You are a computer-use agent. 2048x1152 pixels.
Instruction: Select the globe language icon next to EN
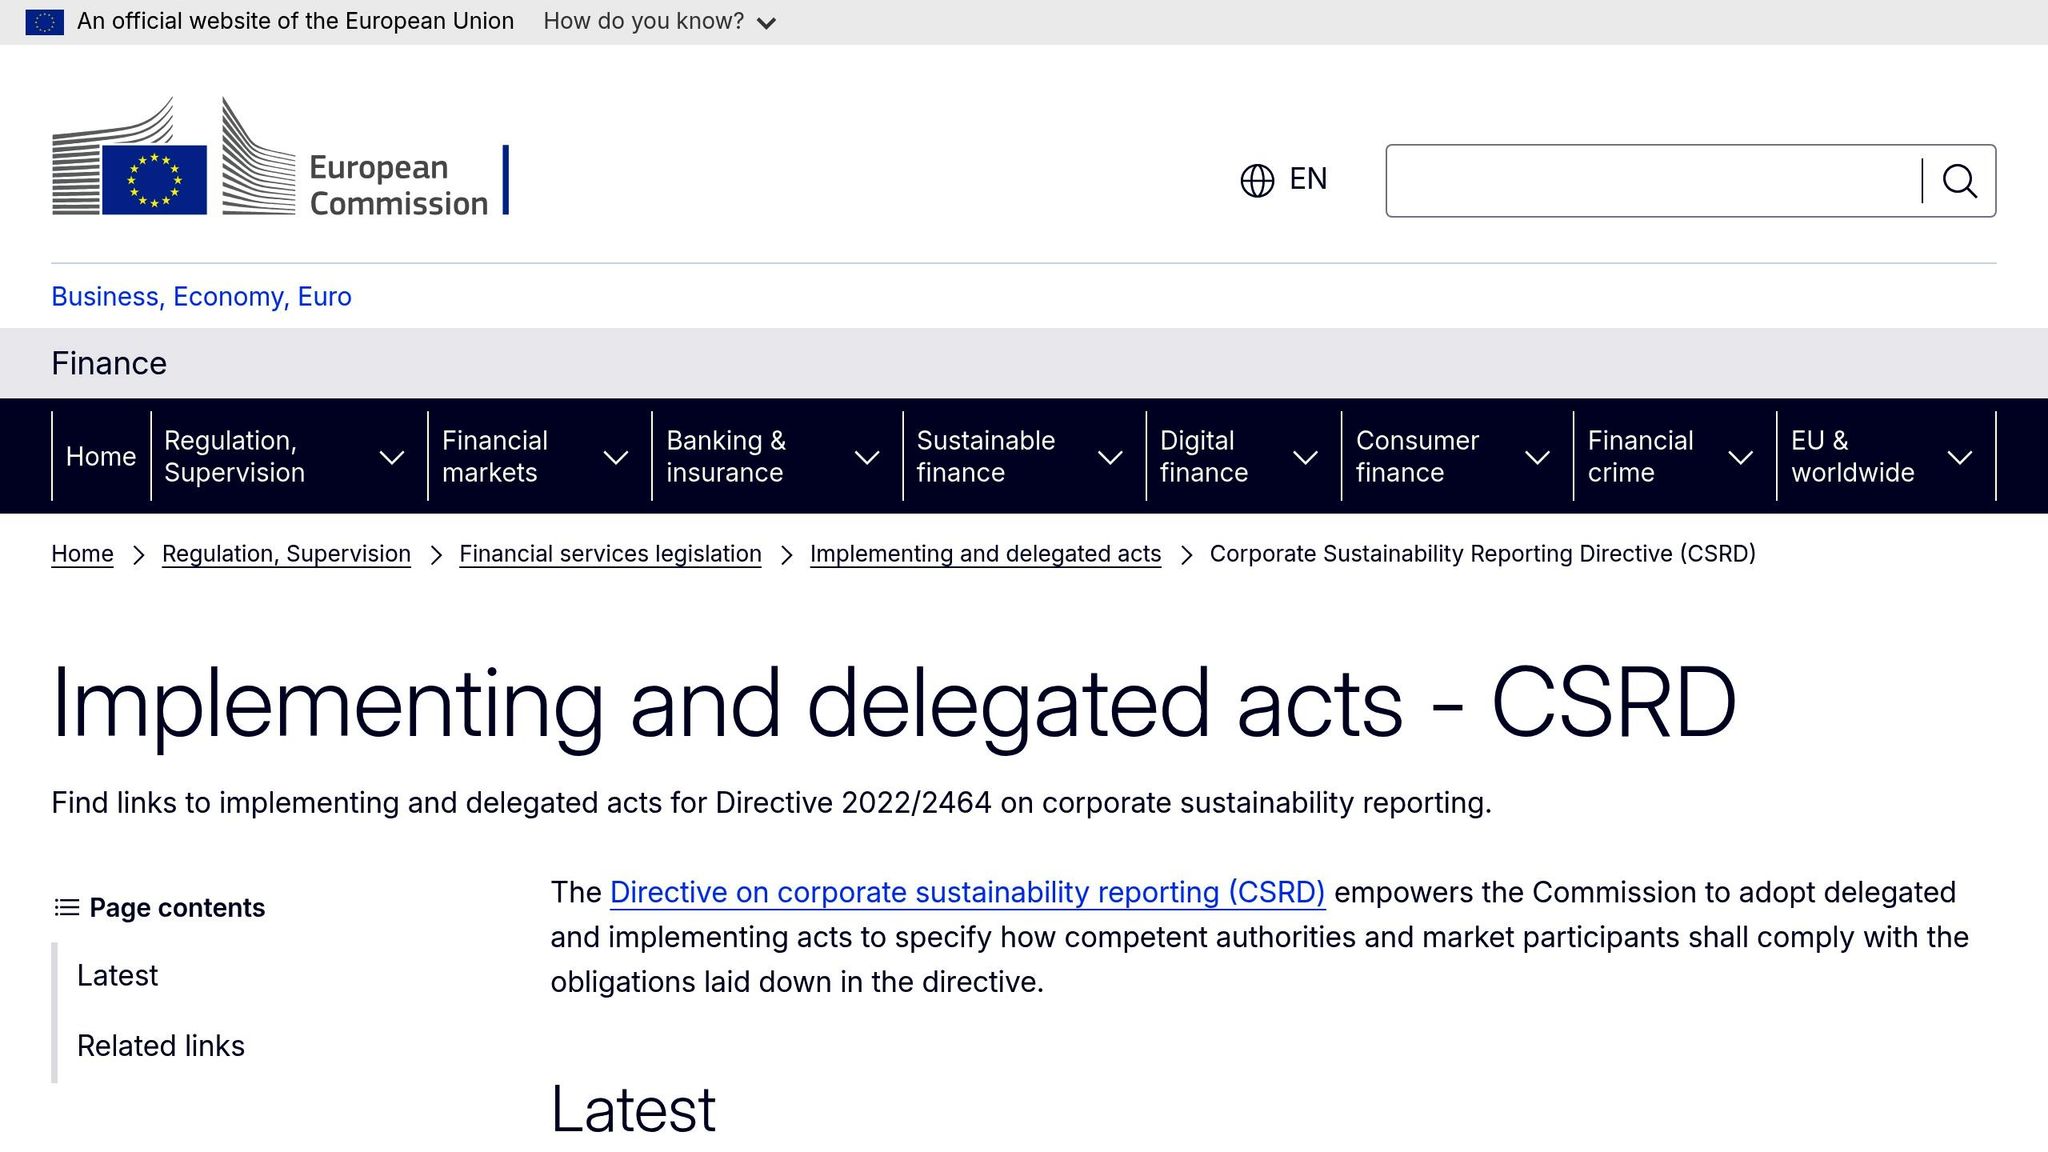1256,180
